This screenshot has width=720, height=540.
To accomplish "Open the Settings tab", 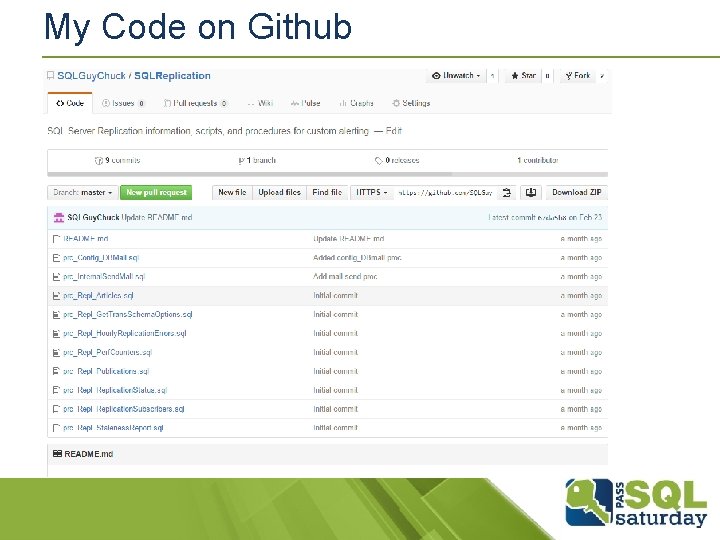I will (x=411, y=103).
